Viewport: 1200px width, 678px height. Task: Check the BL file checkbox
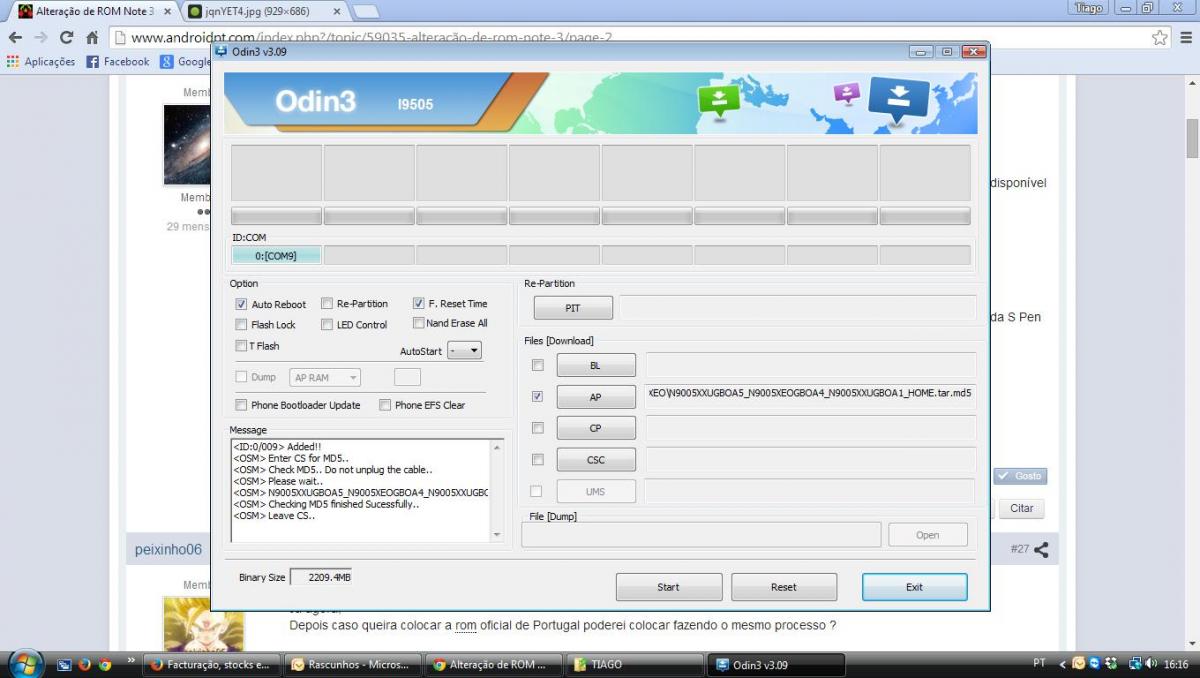click(x=538, y=365)
